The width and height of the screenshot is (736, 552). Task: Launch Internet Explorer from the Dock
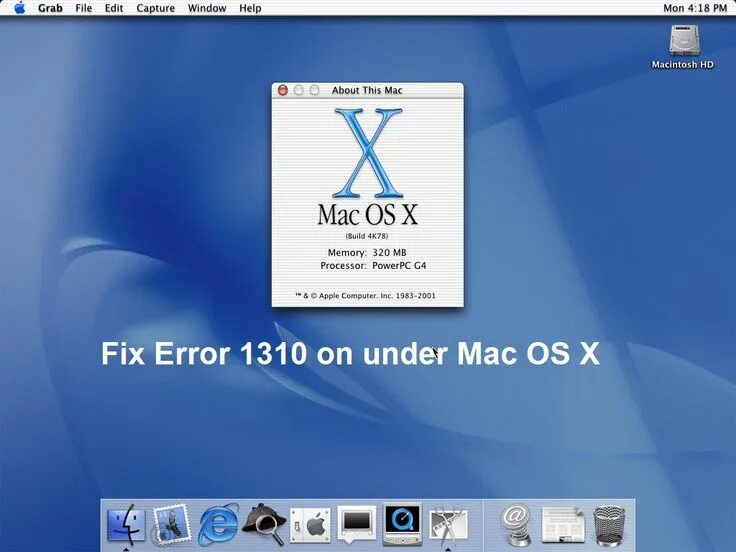click(218, 524)
